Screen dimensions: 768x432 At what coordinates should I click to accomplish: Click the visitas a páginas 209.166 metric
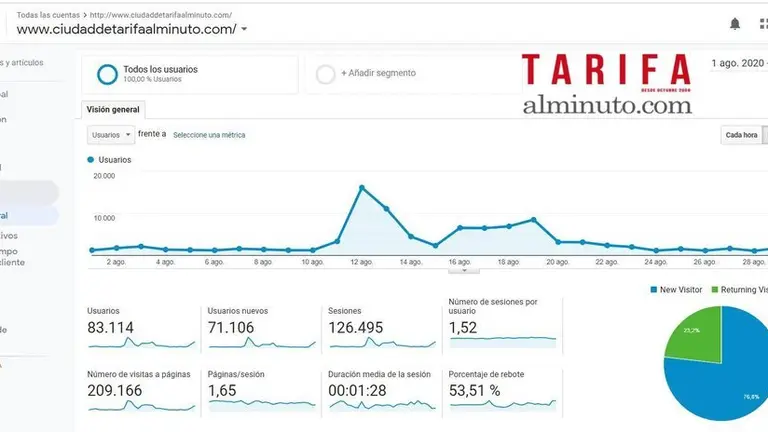coord(142,392)
